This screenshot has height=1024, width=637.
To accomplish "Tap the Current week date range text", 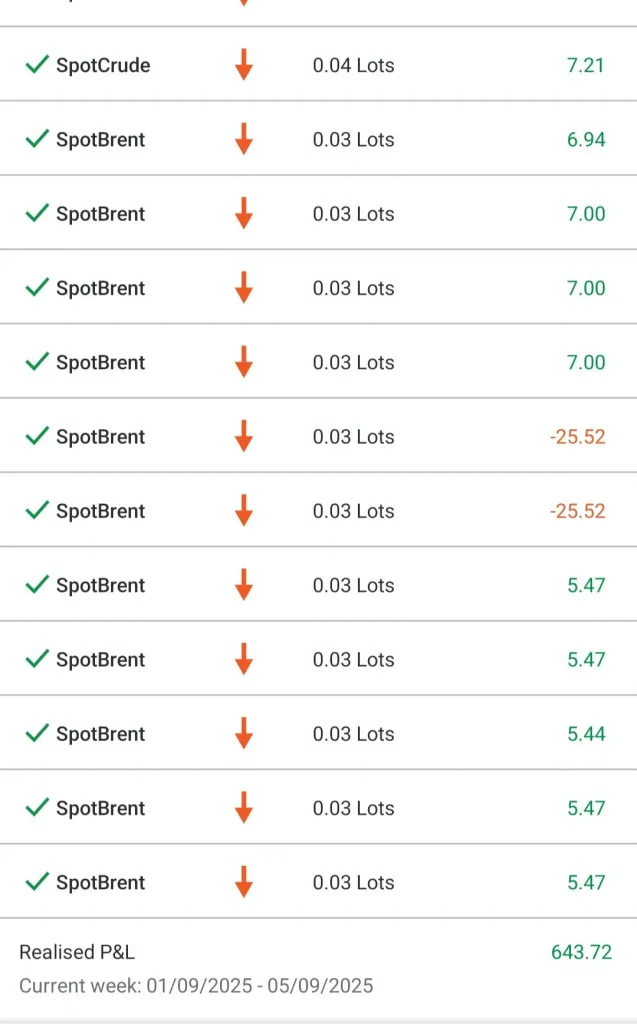I will point(196,986).
